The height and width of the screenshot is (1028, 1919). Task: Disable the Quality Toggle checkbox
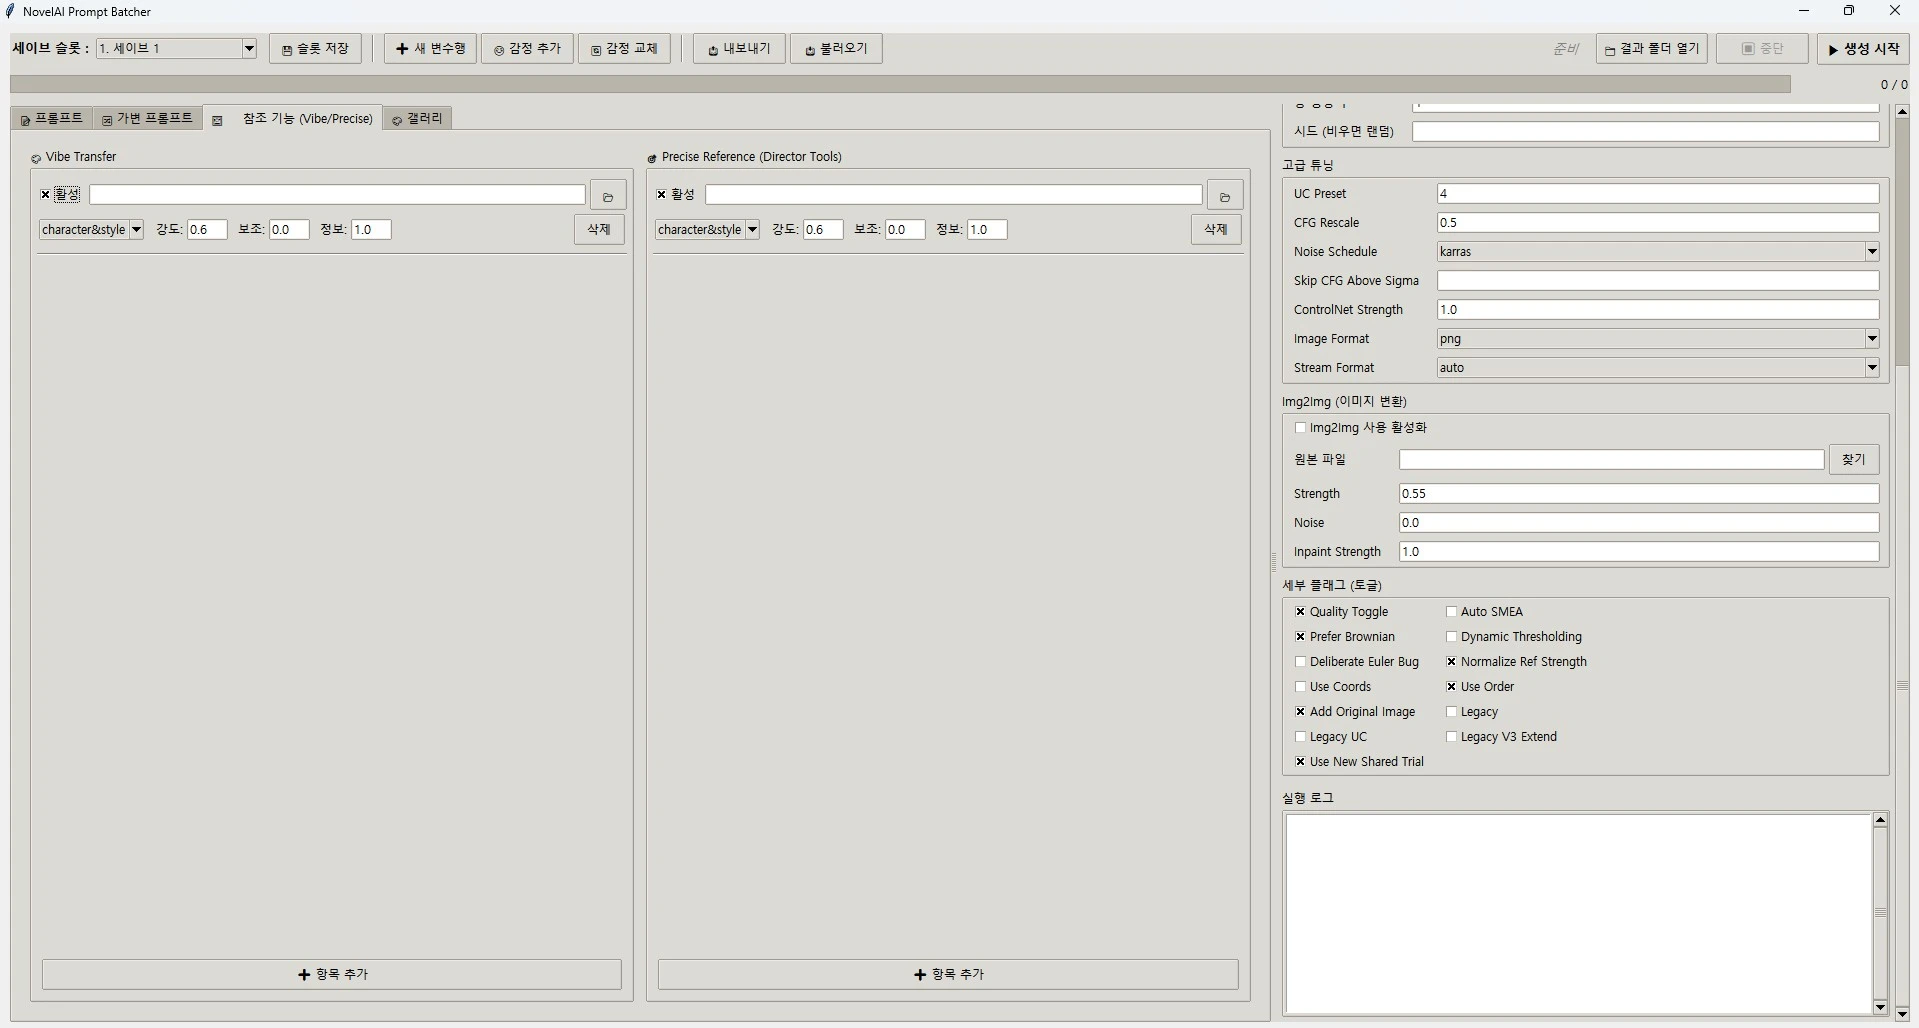click(x=1300, y=611)
